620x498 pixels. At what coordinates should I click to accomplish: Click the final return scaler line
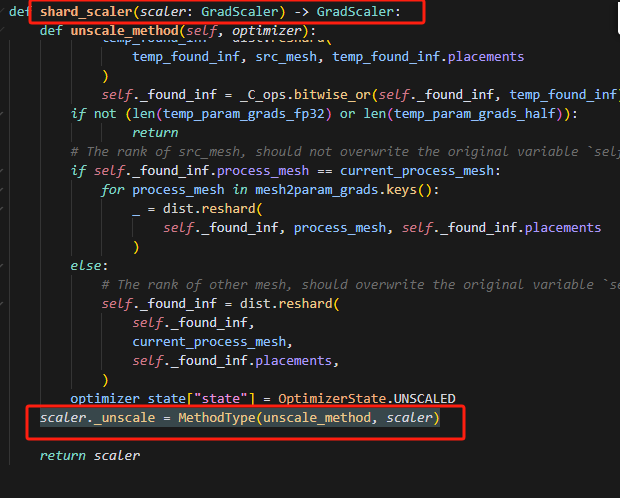(89, 455)
